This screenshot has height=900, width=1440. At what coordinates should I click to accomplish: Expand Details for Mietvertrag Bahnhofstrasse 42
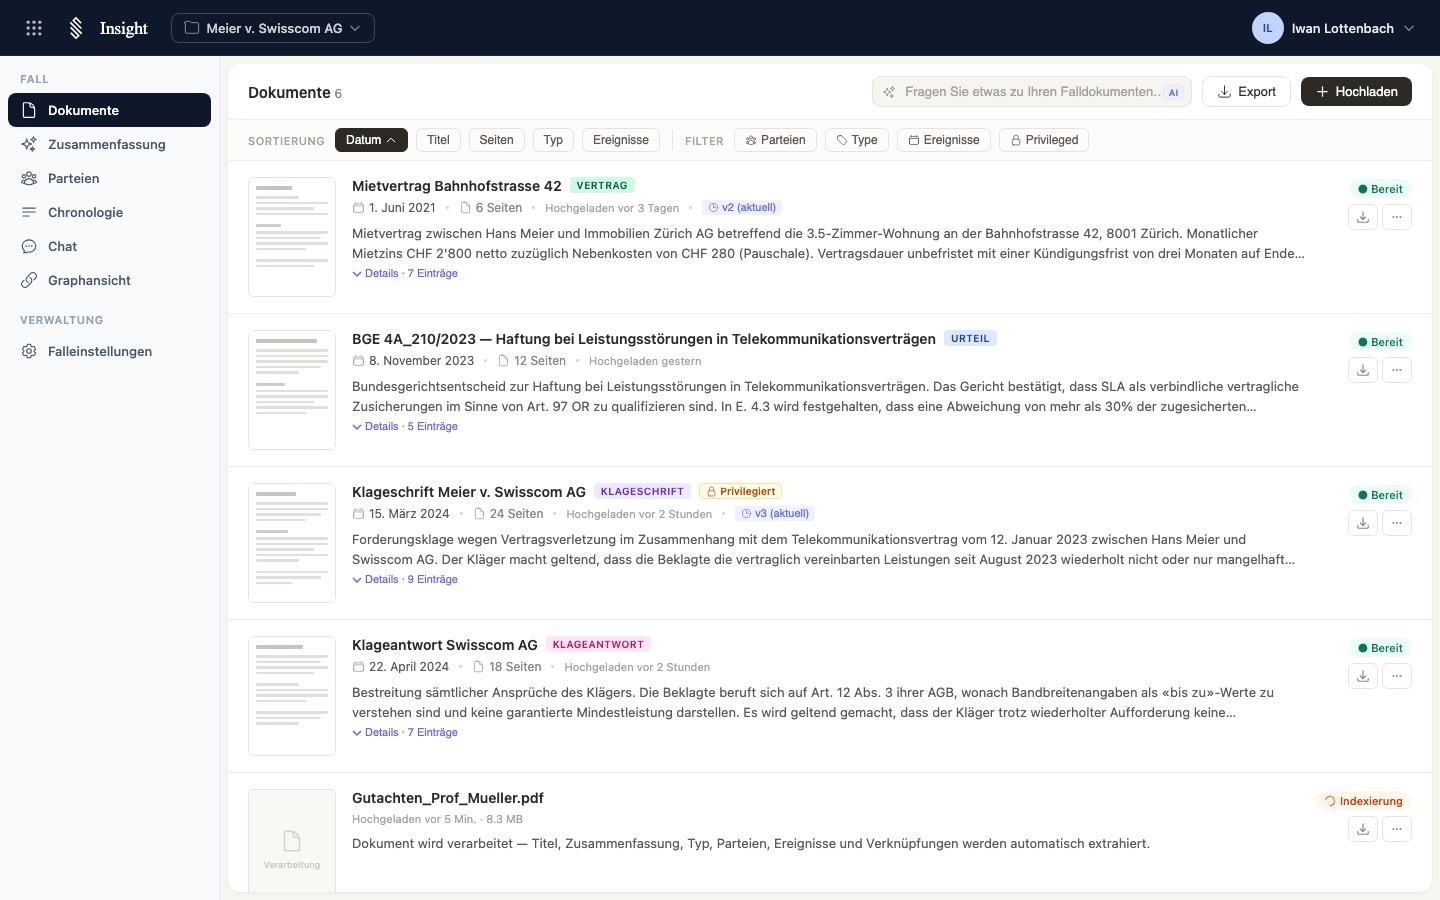(405, 273)
